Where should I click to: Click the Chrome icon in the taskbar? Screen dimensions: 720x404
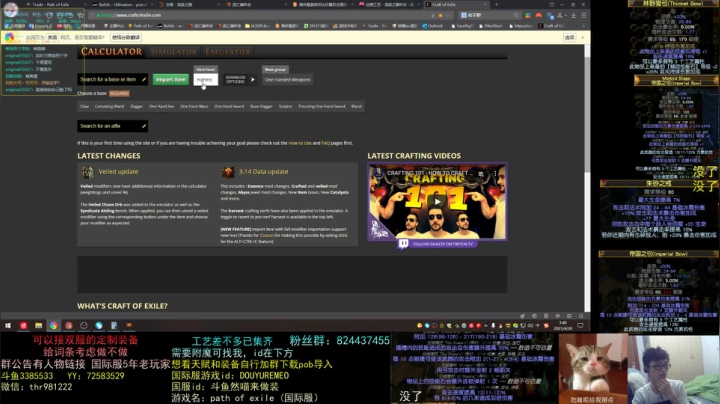tap(54, 325)
